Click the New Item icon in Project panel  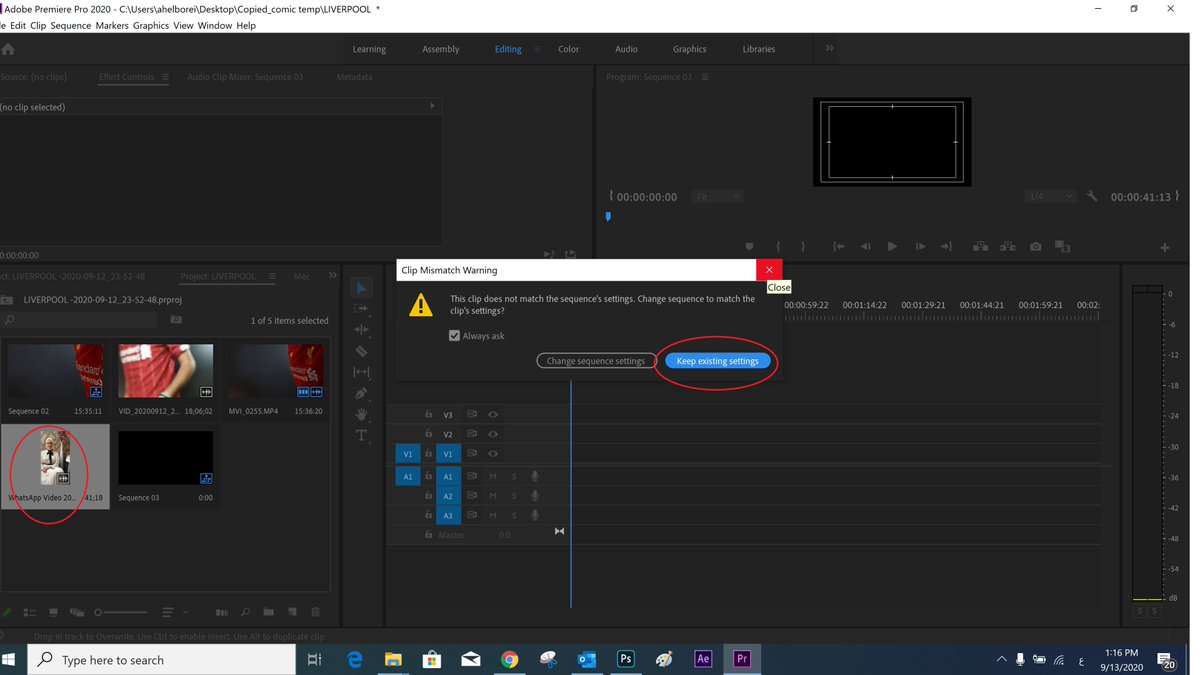tap(292, 612)
